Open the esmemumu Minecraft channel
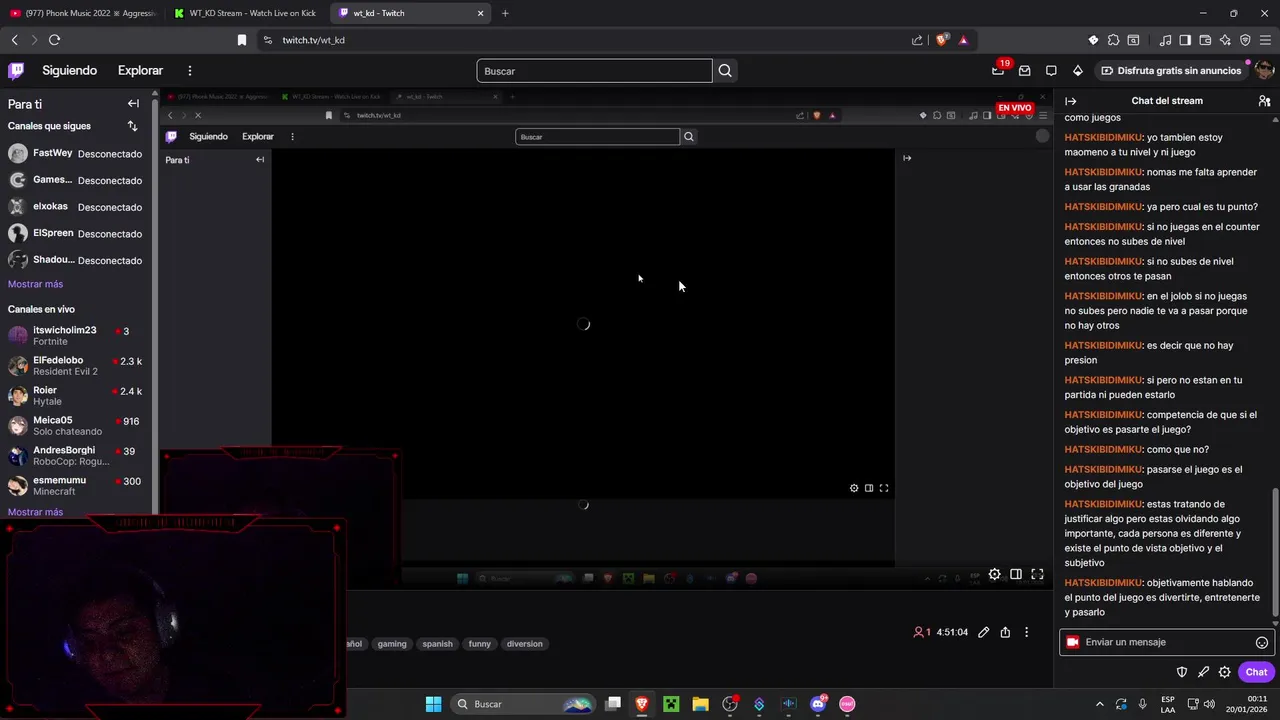Image resolution: width=1280 pixels, height=720 pixels. pyautogui.click(x=77, y=486)
